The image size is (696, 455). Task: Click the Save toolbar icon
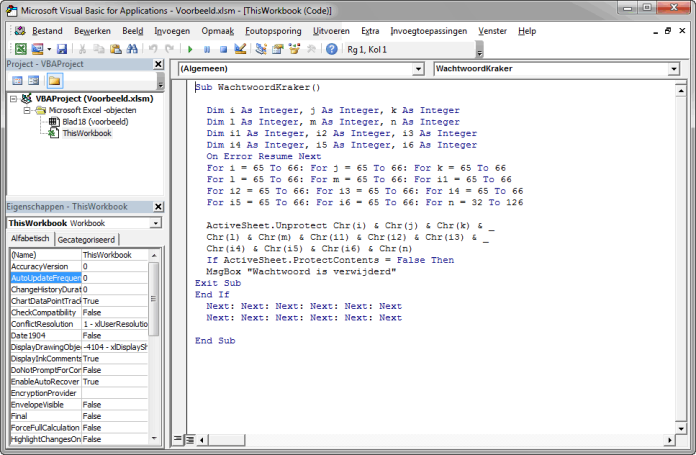[x=62, y=49]
